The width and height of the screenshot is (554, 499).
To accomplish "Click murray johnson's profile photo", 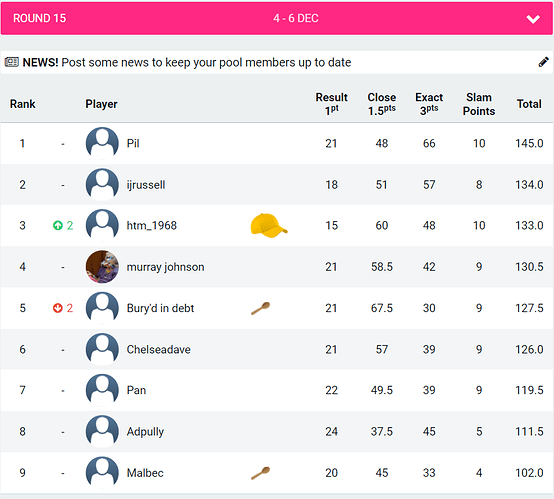I will (x=102, y=267).
